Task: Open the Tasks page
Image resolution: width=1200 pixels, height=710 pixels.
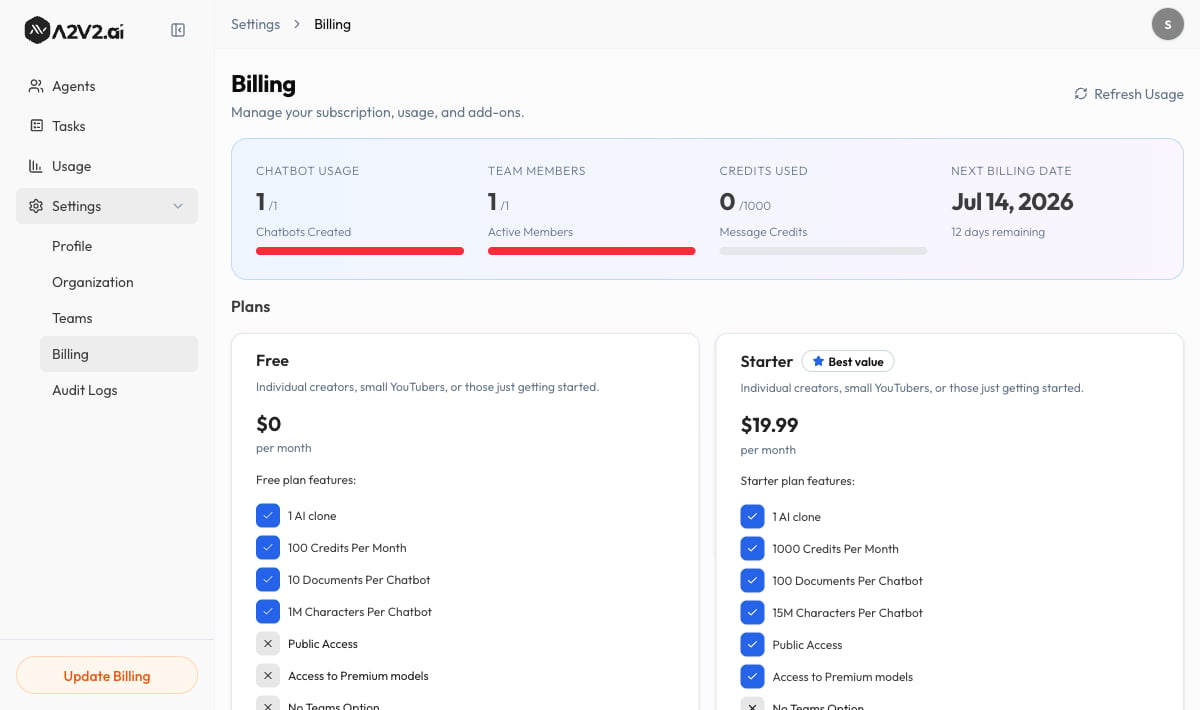Action: pos(107,126)
